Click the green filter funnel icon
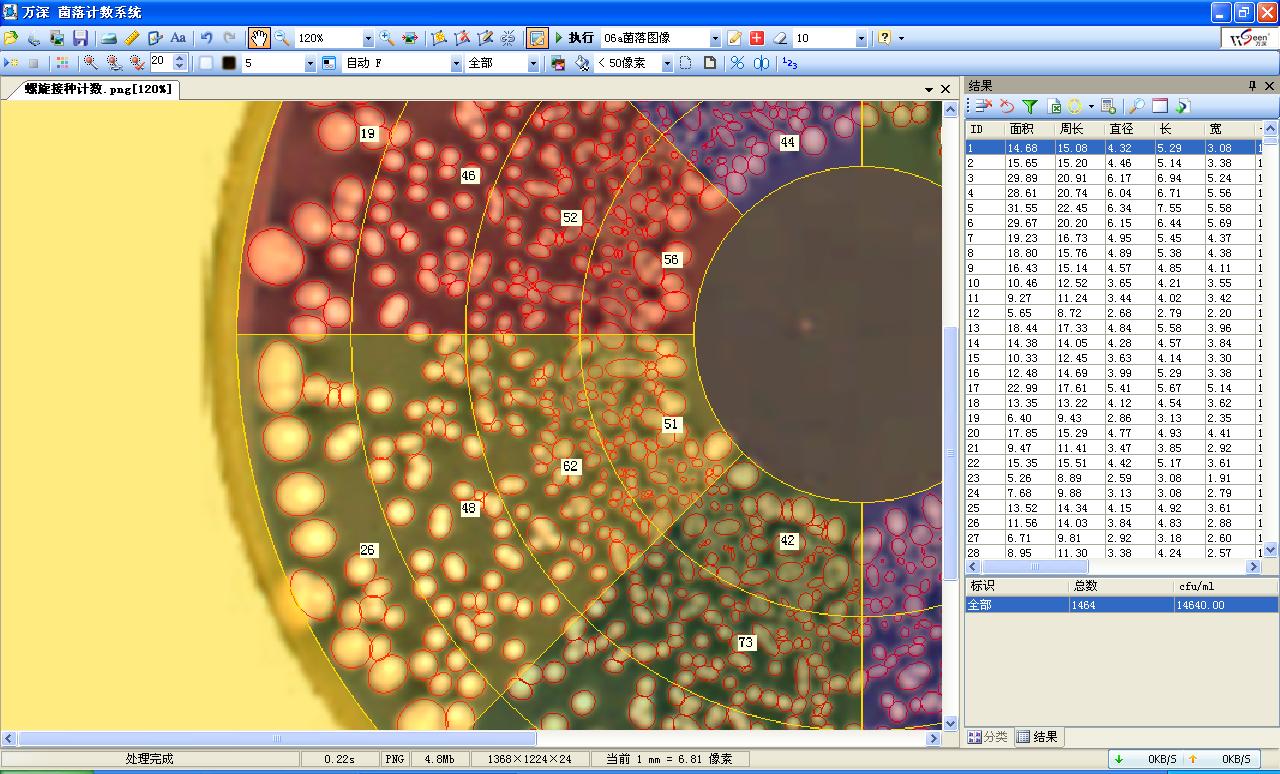The image size is (1280, 774). pyautogui.click(x=1030, y=106)
